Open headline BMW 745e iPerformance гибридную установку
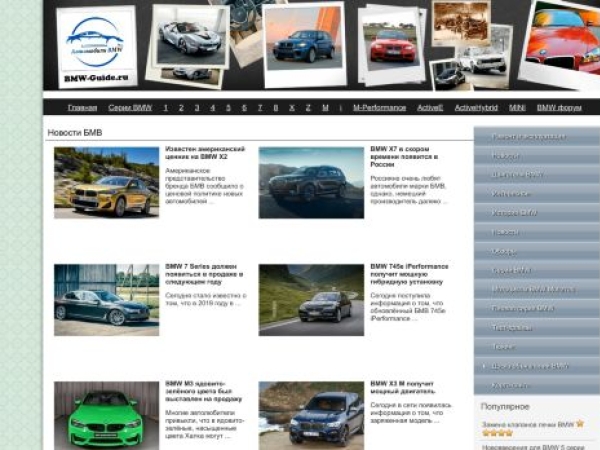The width and height of the screenshot is (600, 450). (x=409, y=274)
